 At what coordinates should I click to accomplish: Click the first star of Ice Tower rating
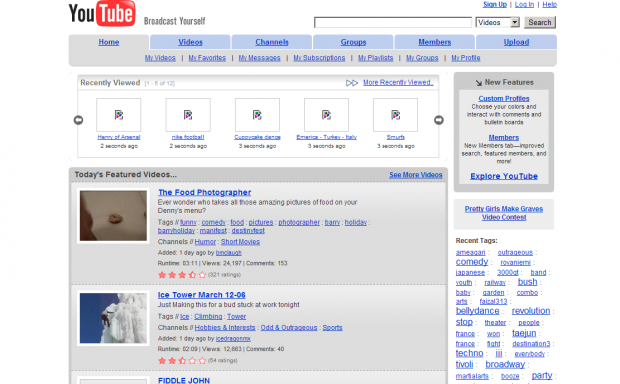pos(162,360)
